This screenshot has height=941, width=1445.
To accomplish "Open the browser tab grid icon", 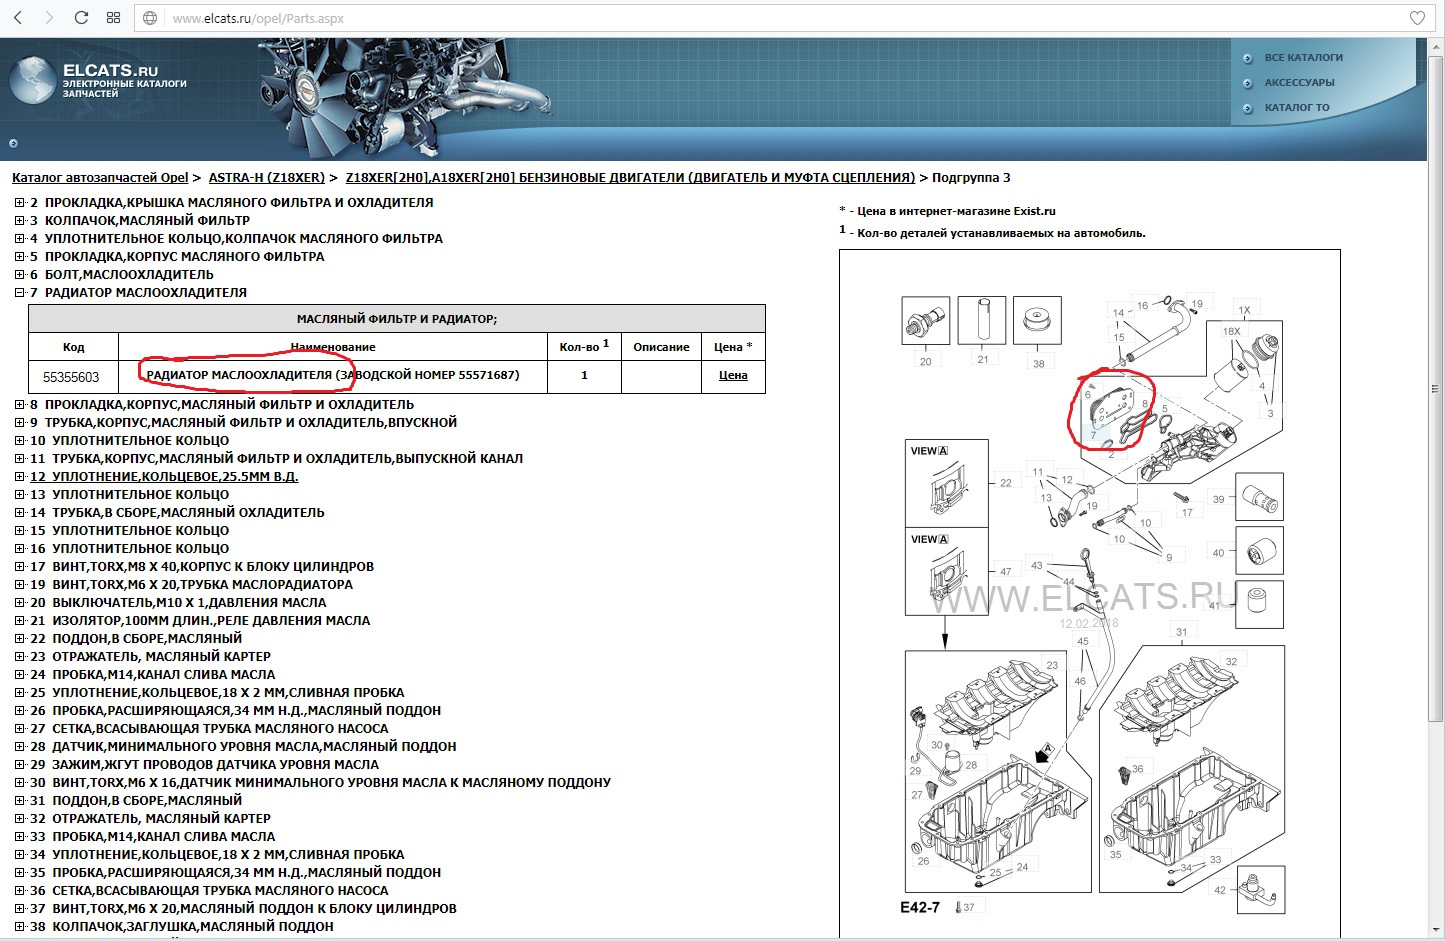I will [x=113, y=18].
